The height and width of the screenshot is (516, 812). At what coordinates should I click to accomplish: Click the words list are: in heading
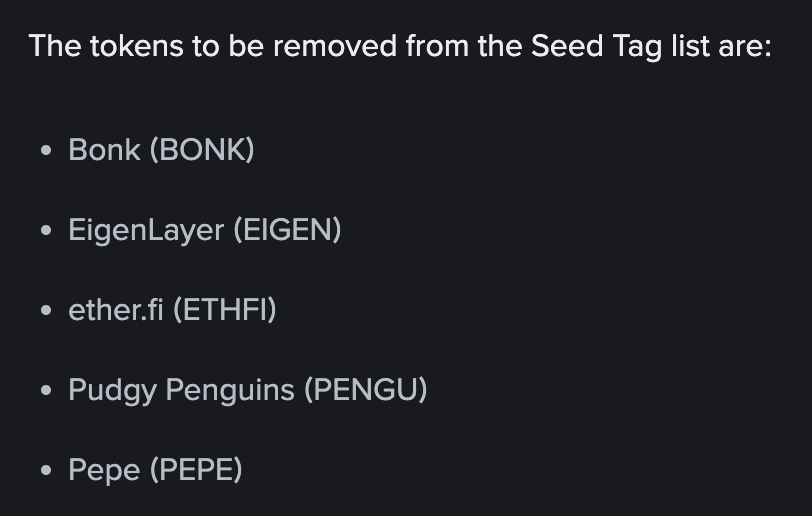(x=721, y=46)
